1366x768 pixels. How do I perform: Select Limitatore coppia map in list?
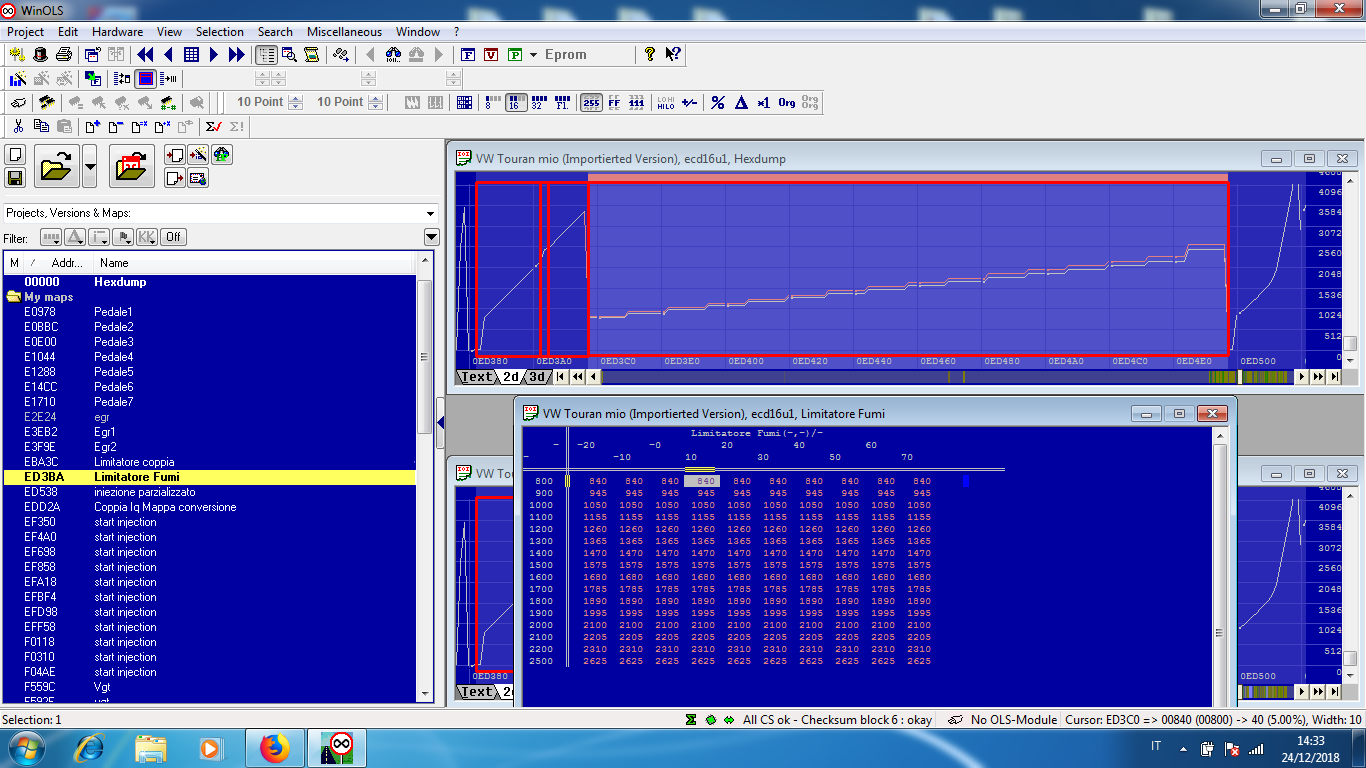point(134,462)
